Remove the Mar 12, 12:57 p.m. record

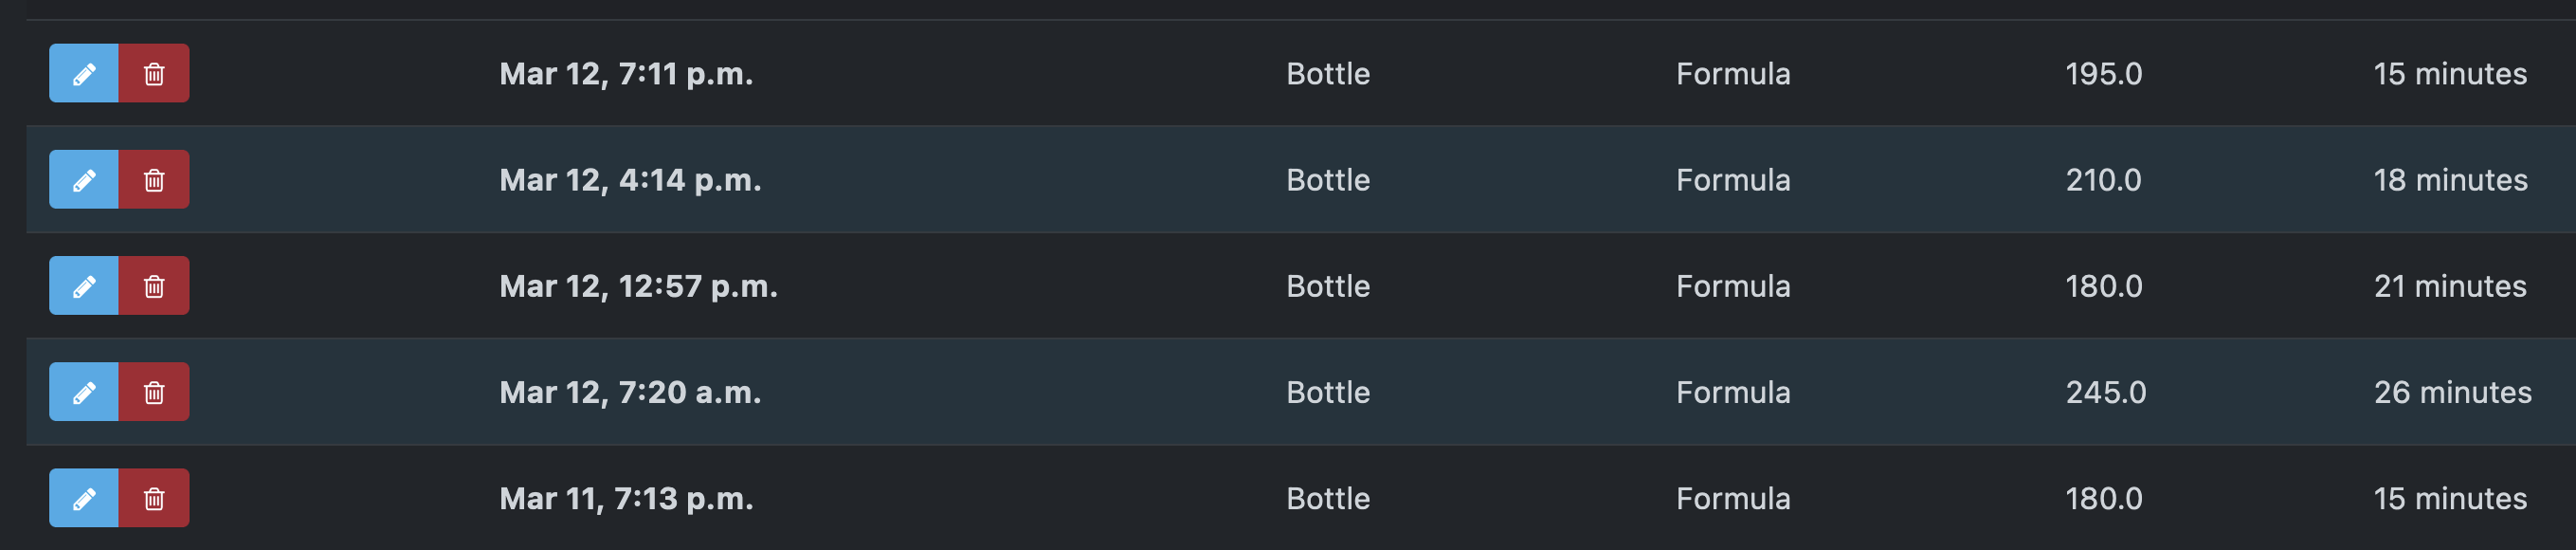154,286
